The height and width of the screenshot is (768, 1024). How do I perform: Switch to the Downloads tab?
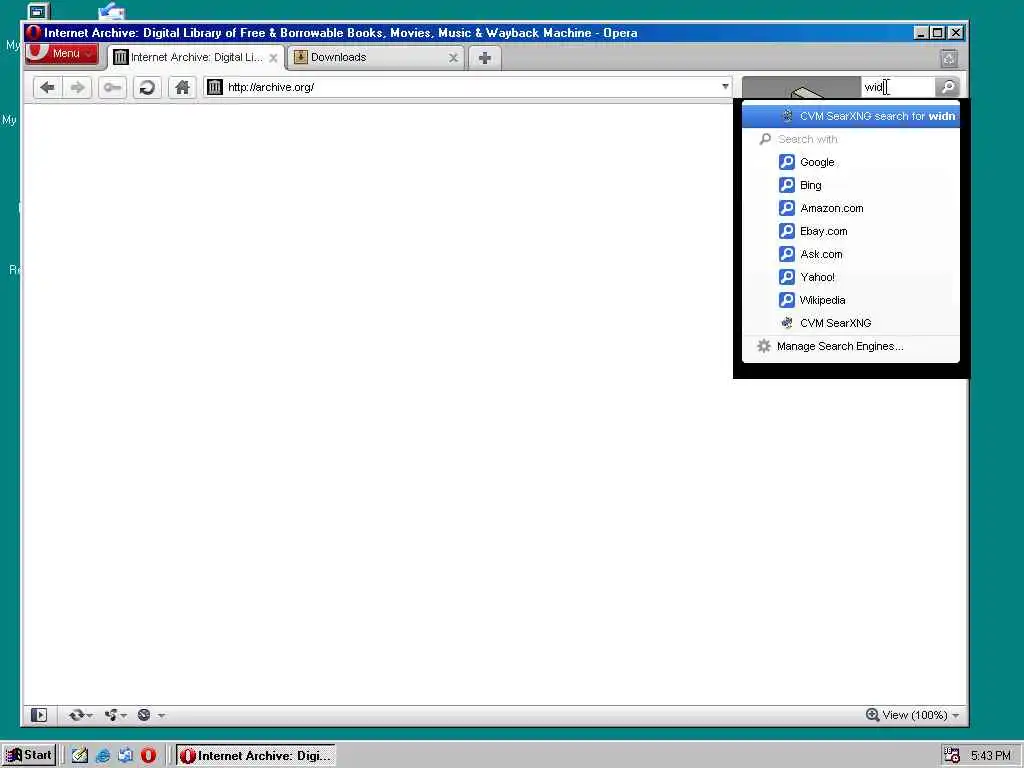[x=376, y=57]
